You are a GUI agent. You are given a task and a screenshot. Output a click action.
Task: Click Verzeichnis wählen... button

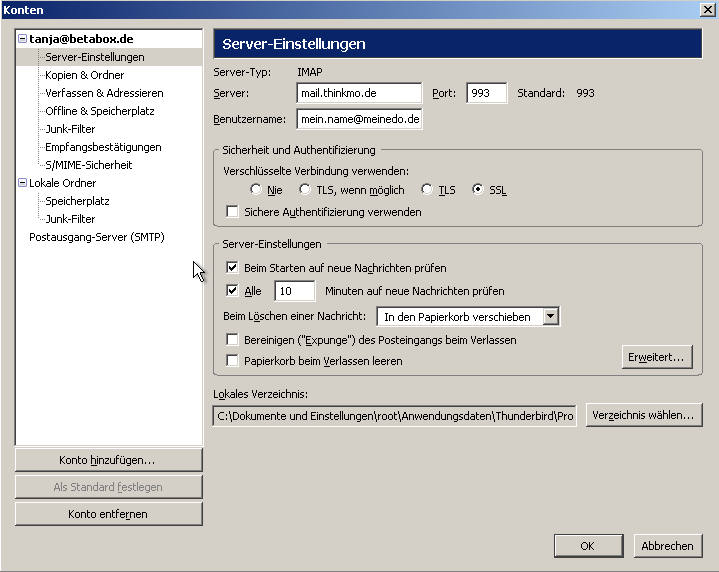(643, 415)
